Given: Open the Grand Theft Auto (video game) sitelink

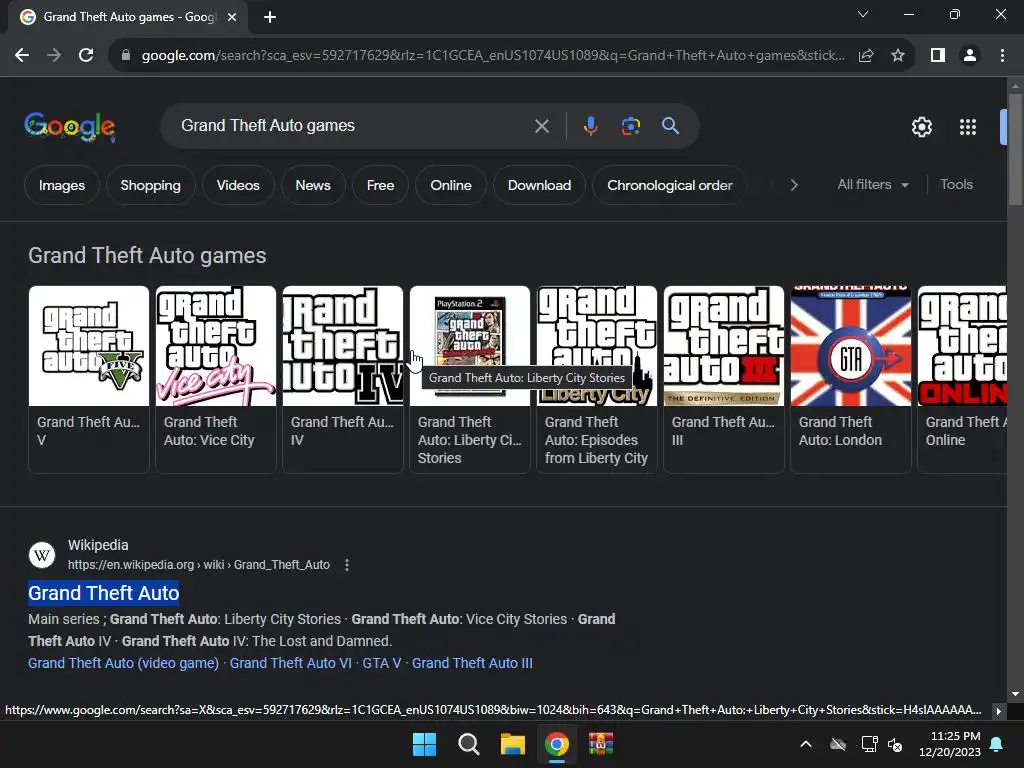Looking at the screenshot, I should tap(123, 663).
